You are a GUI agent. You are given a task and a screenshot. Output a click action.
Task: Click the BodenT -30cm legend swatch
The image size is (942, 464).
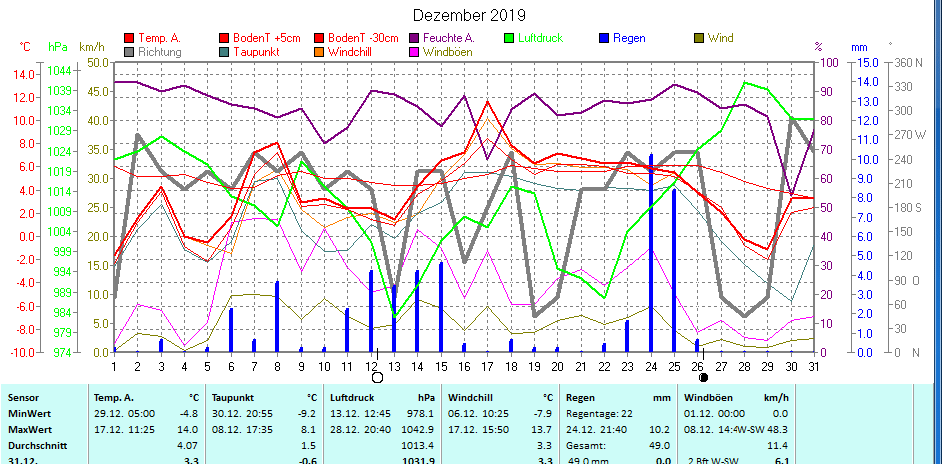coord(318,38)
